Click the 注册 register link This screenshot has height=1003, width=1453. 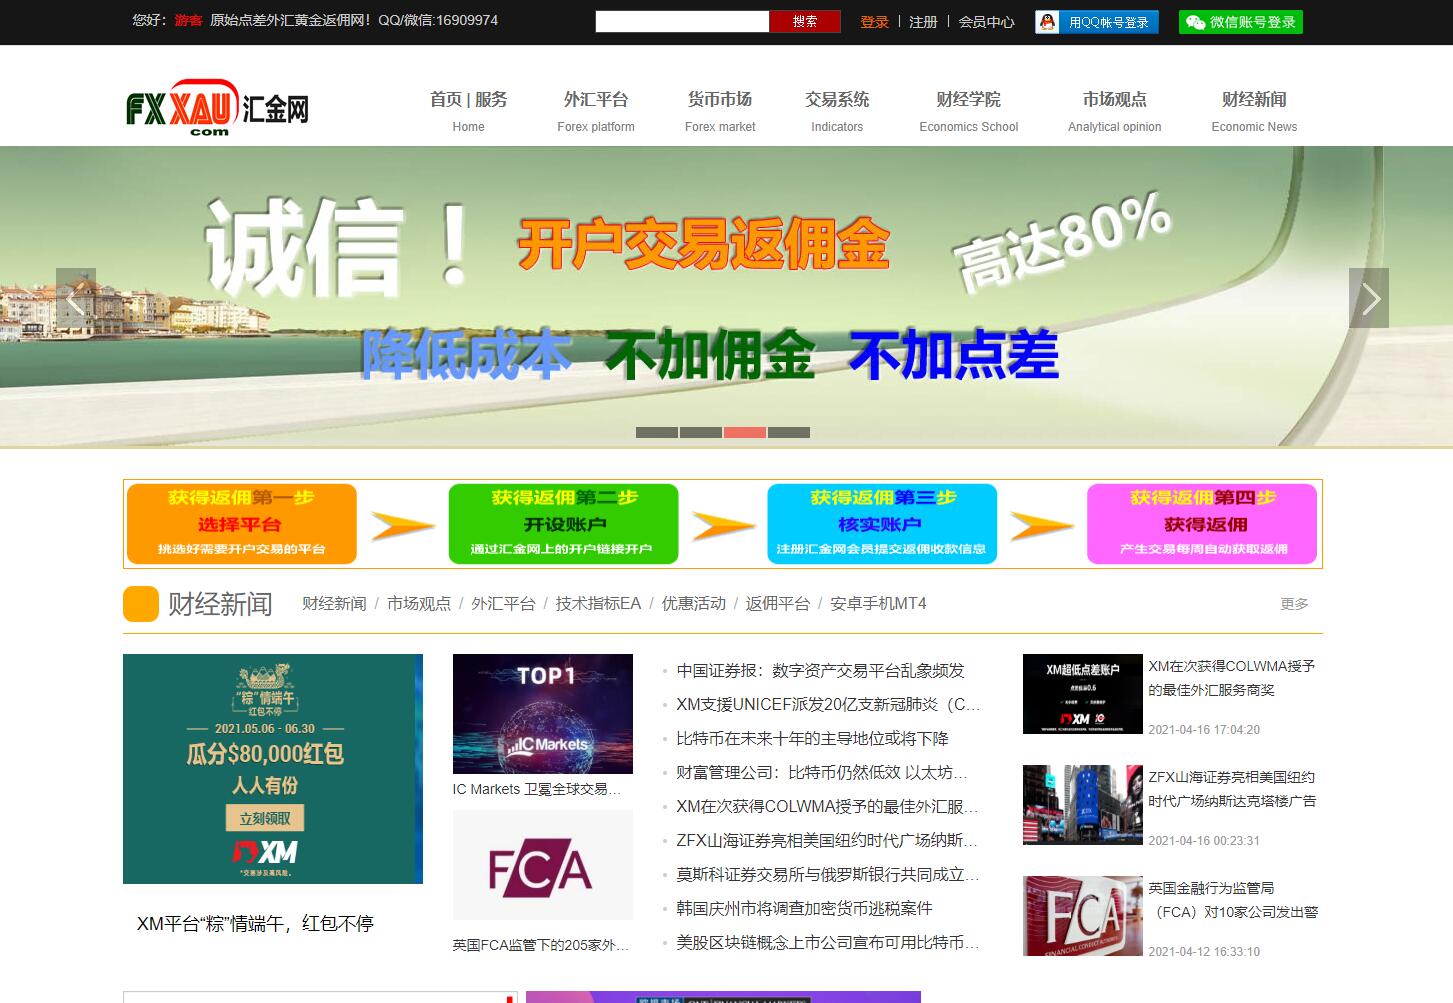(923, 22)
